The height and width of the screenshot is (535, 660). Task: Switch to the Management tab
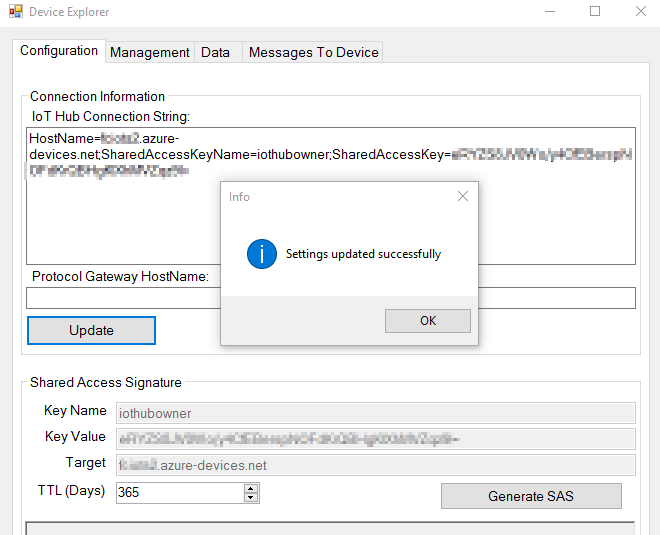150,52
